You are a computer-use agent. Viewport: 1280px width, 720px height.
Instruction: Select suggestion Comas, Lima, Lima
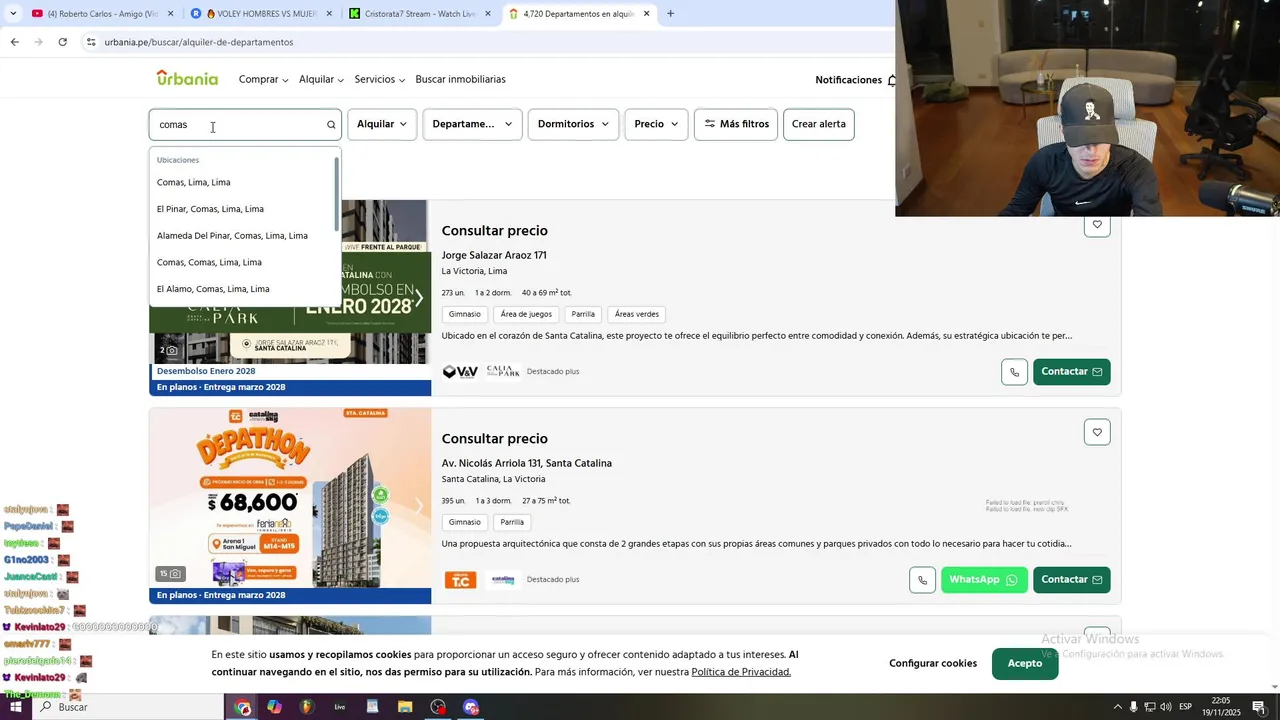click(193, 182)
